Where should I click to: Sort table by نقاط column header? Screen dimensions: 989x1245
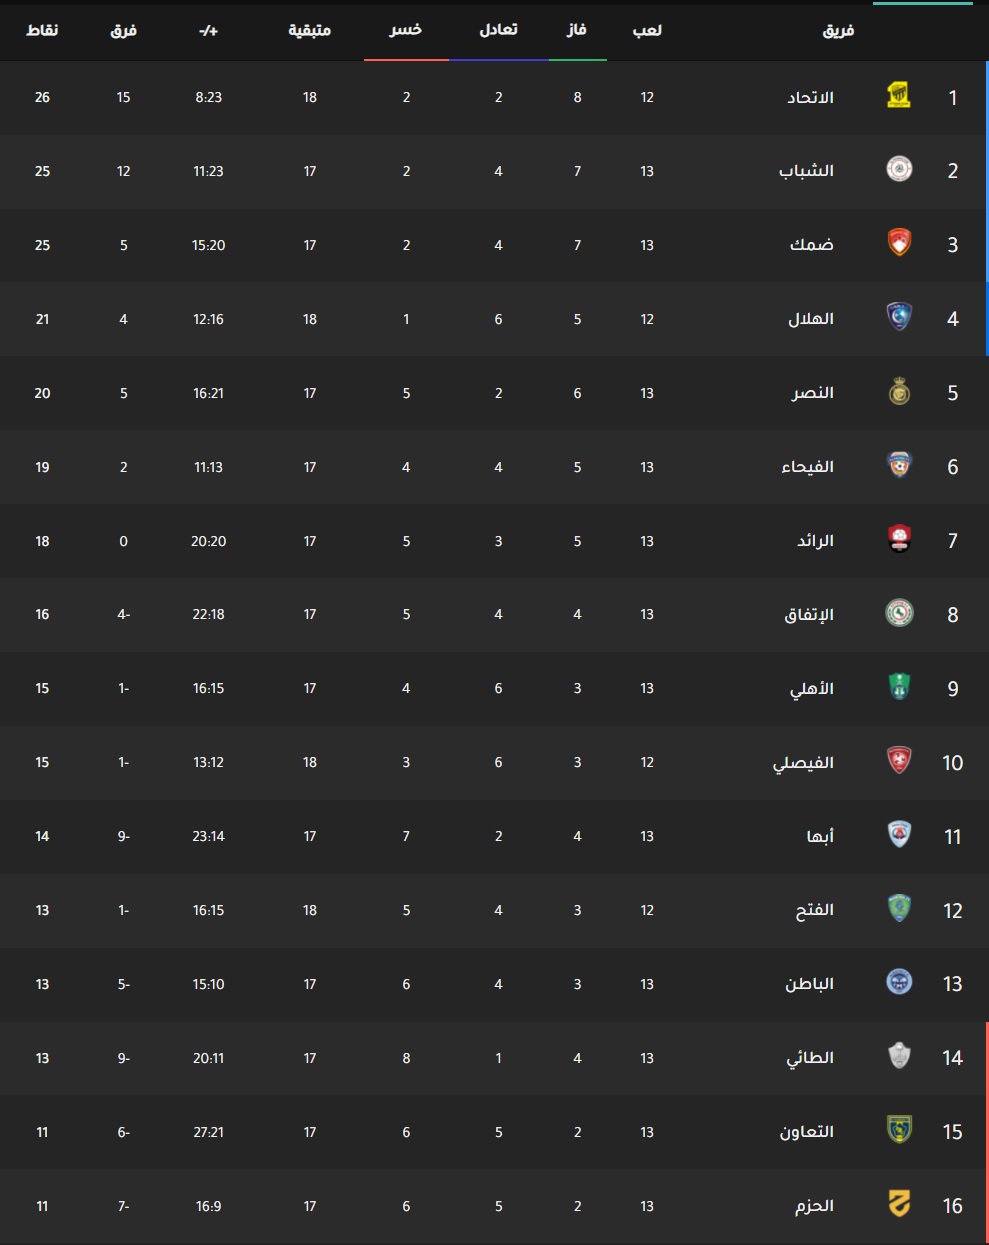tap(42, 30)
